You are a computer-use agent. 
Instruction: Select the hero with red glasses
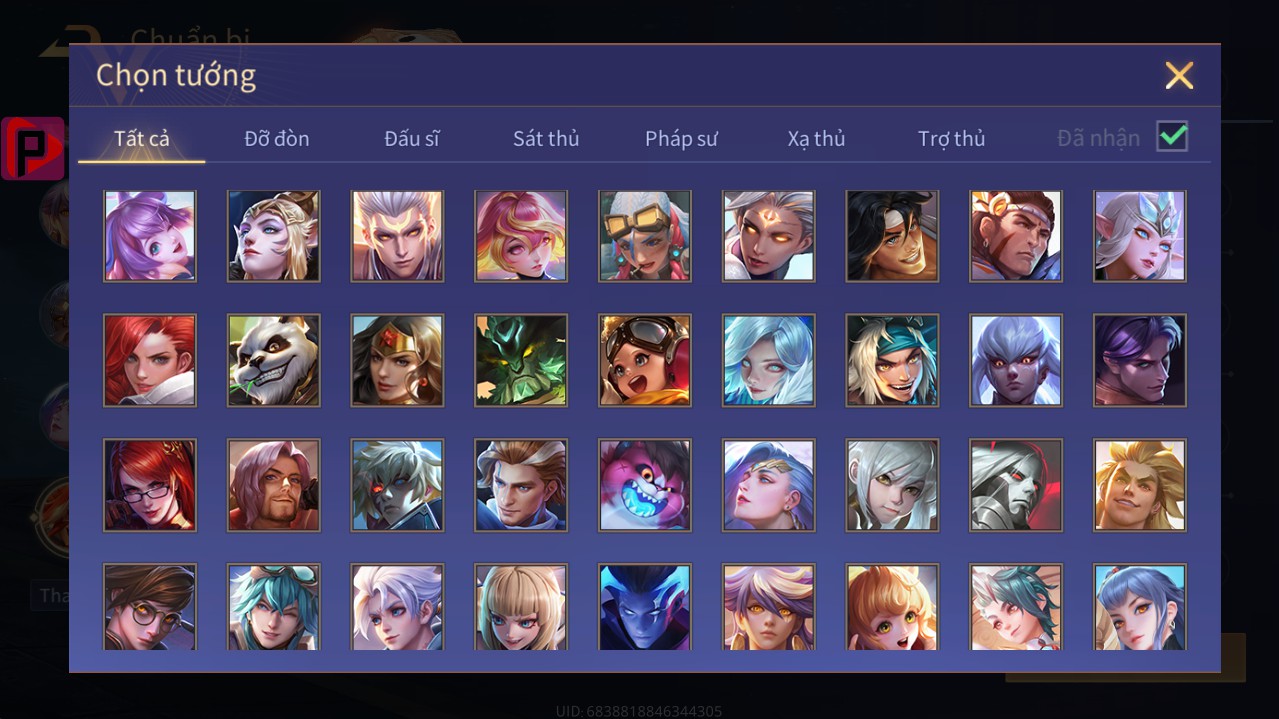coord(150,484)
